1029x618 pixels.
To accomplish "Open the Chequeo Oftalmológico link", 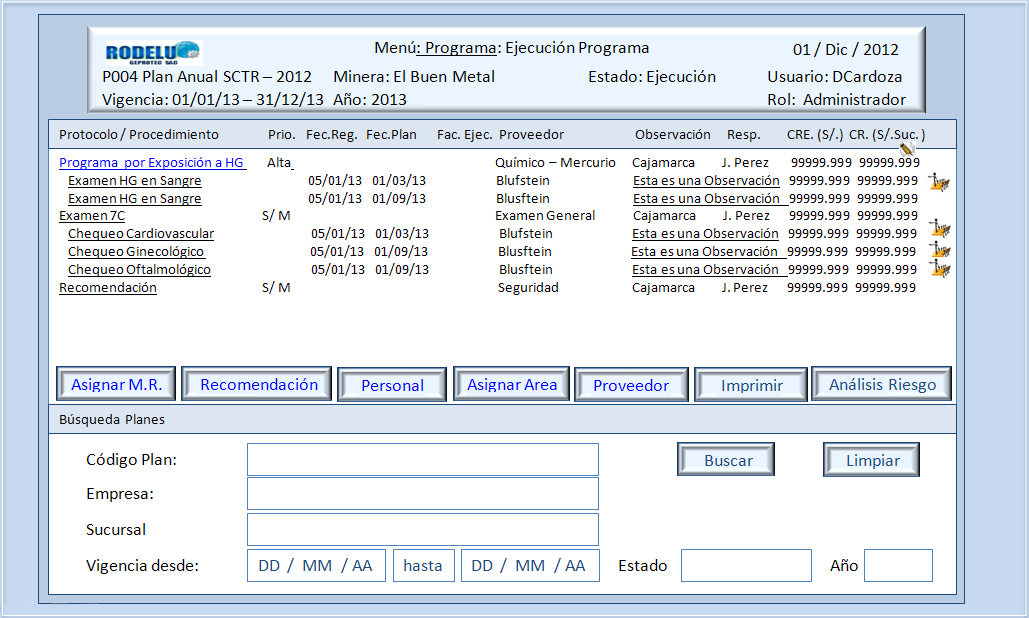I will [x=139, y=270].
